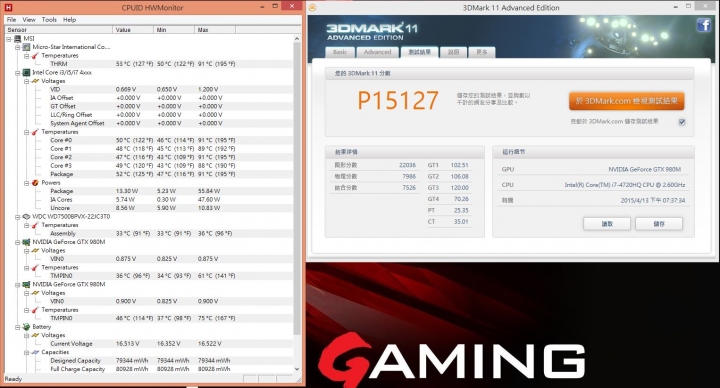Screen dimensions: 720x388
Task: Click the HWMonitor app icon in title bar
Action: [8, 7]
